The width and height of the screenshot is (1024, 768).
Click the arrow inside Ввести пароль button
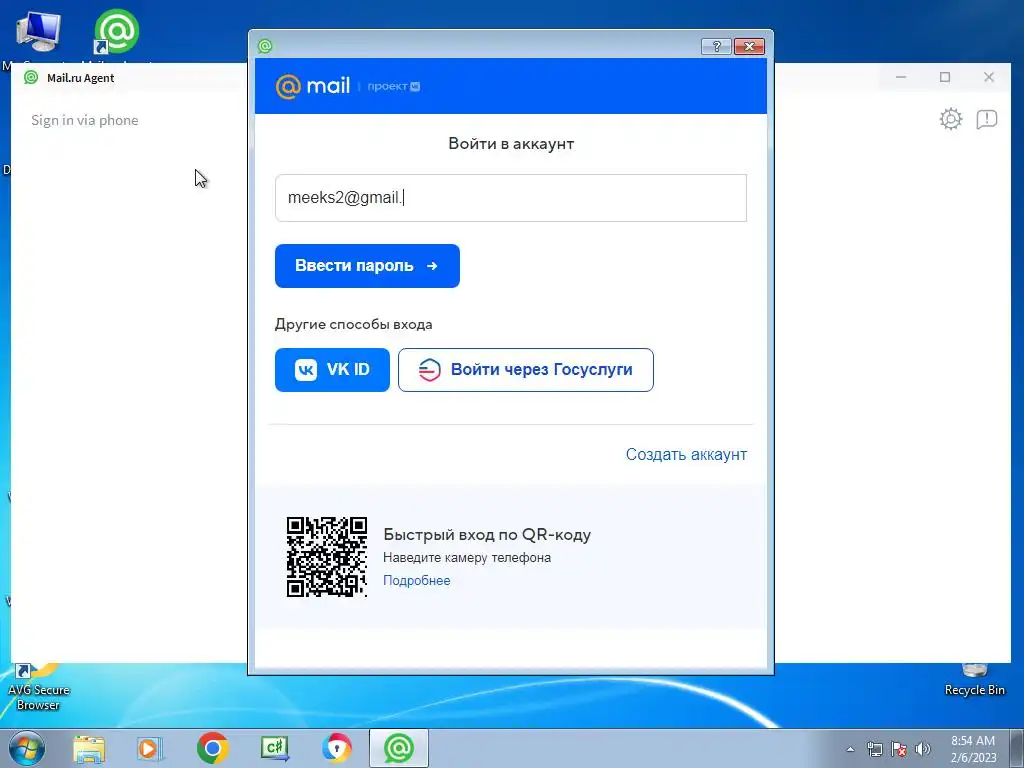click(x=432, y=266)
